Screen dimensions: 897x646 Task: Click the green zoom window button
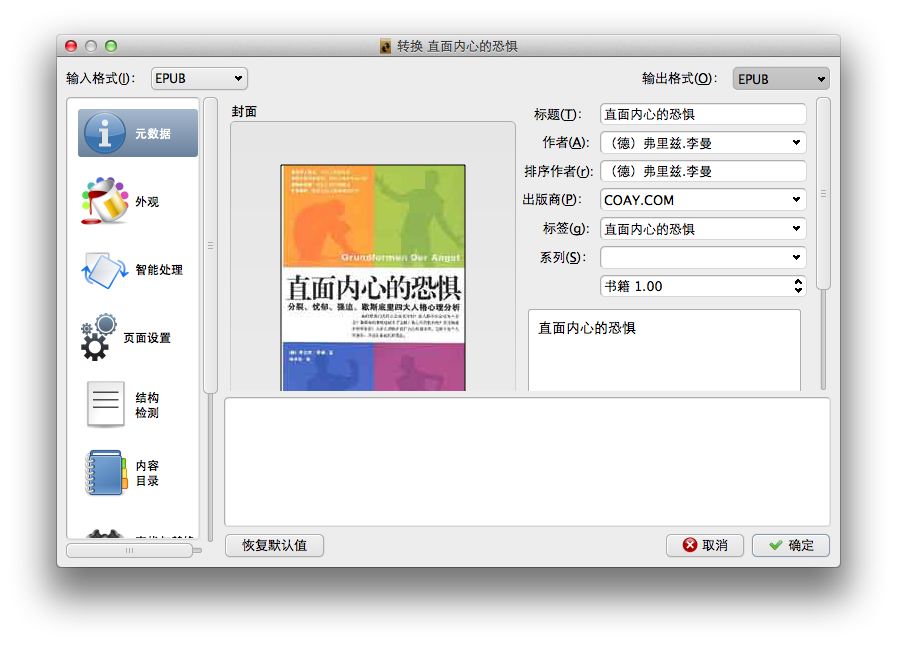[x=111, y=46]
